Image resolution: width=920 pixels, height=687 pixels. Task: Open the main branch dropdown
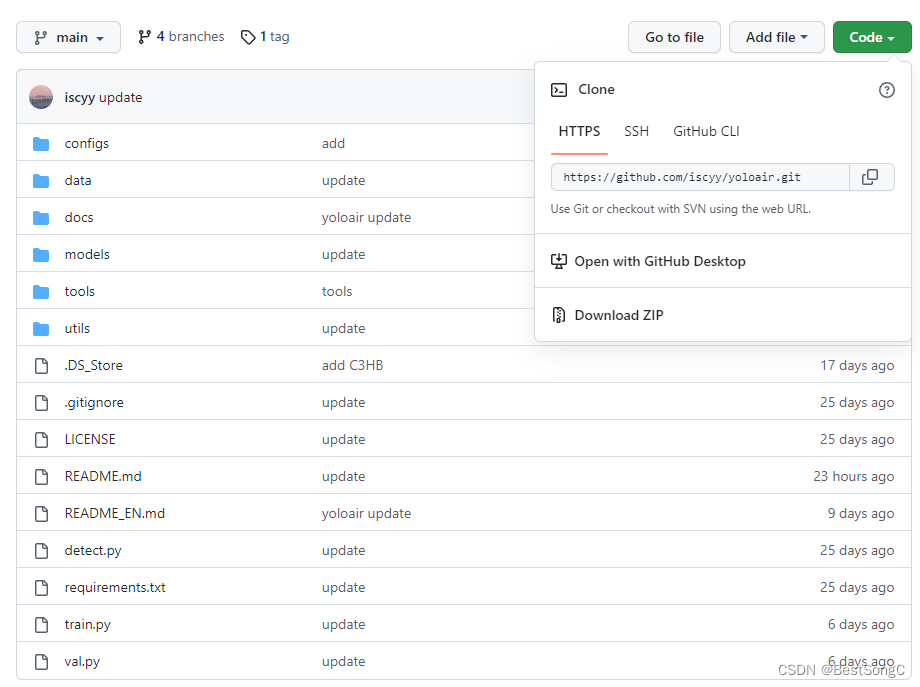(x=68, y=37)
